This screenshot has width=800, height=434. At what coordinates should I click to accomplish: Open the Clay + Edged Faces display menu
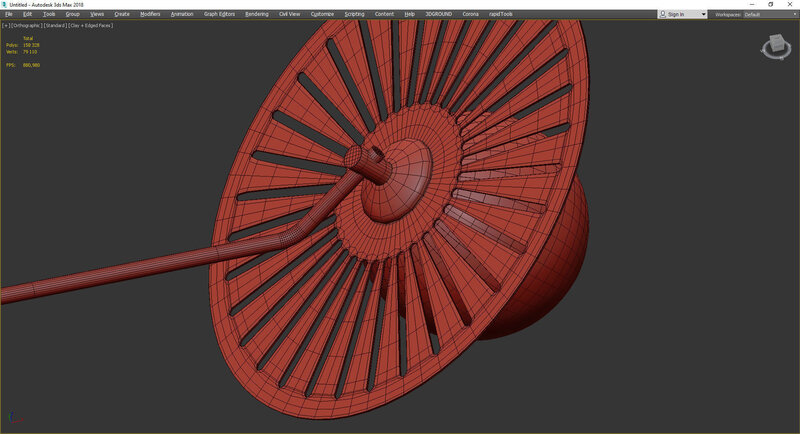point(90,25)
